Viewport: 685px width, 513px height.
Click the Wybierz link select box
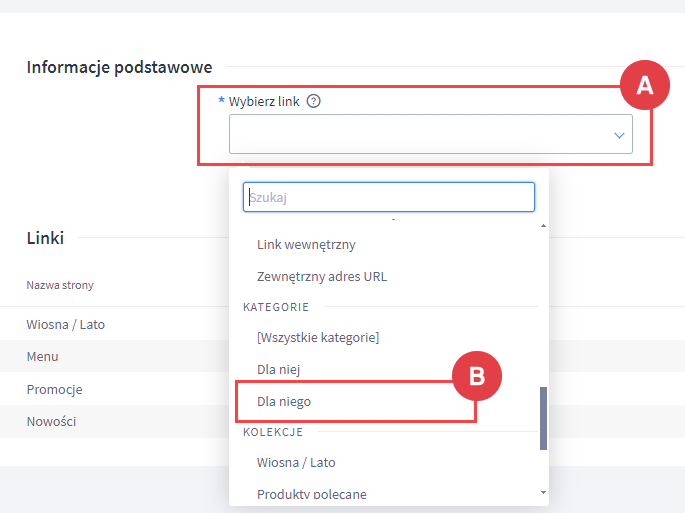click(x=420, y=135)
